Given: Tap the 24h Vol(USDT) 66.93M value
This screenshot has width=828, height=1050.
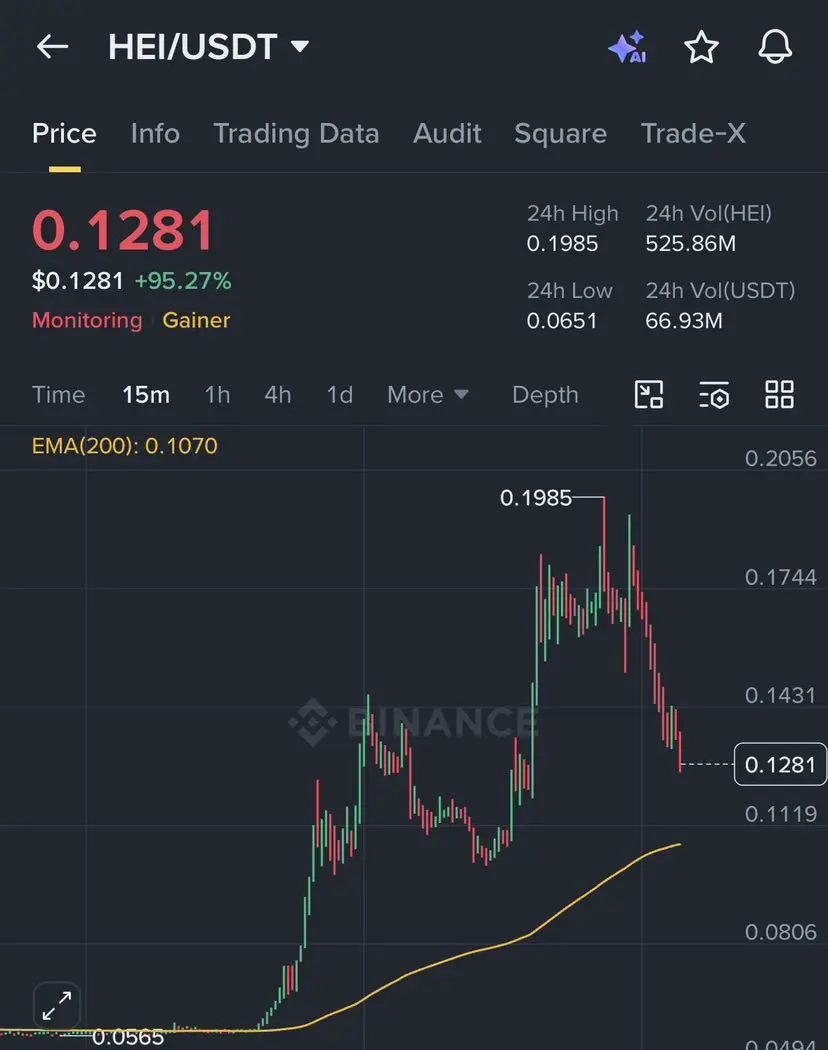Looking at the screenshot, I should (684, 321).
